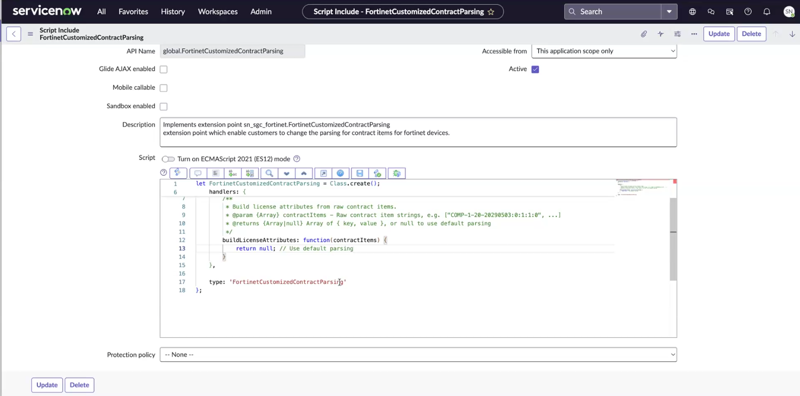
Task: Click the bottom Update button
Action: pos(47,385)
